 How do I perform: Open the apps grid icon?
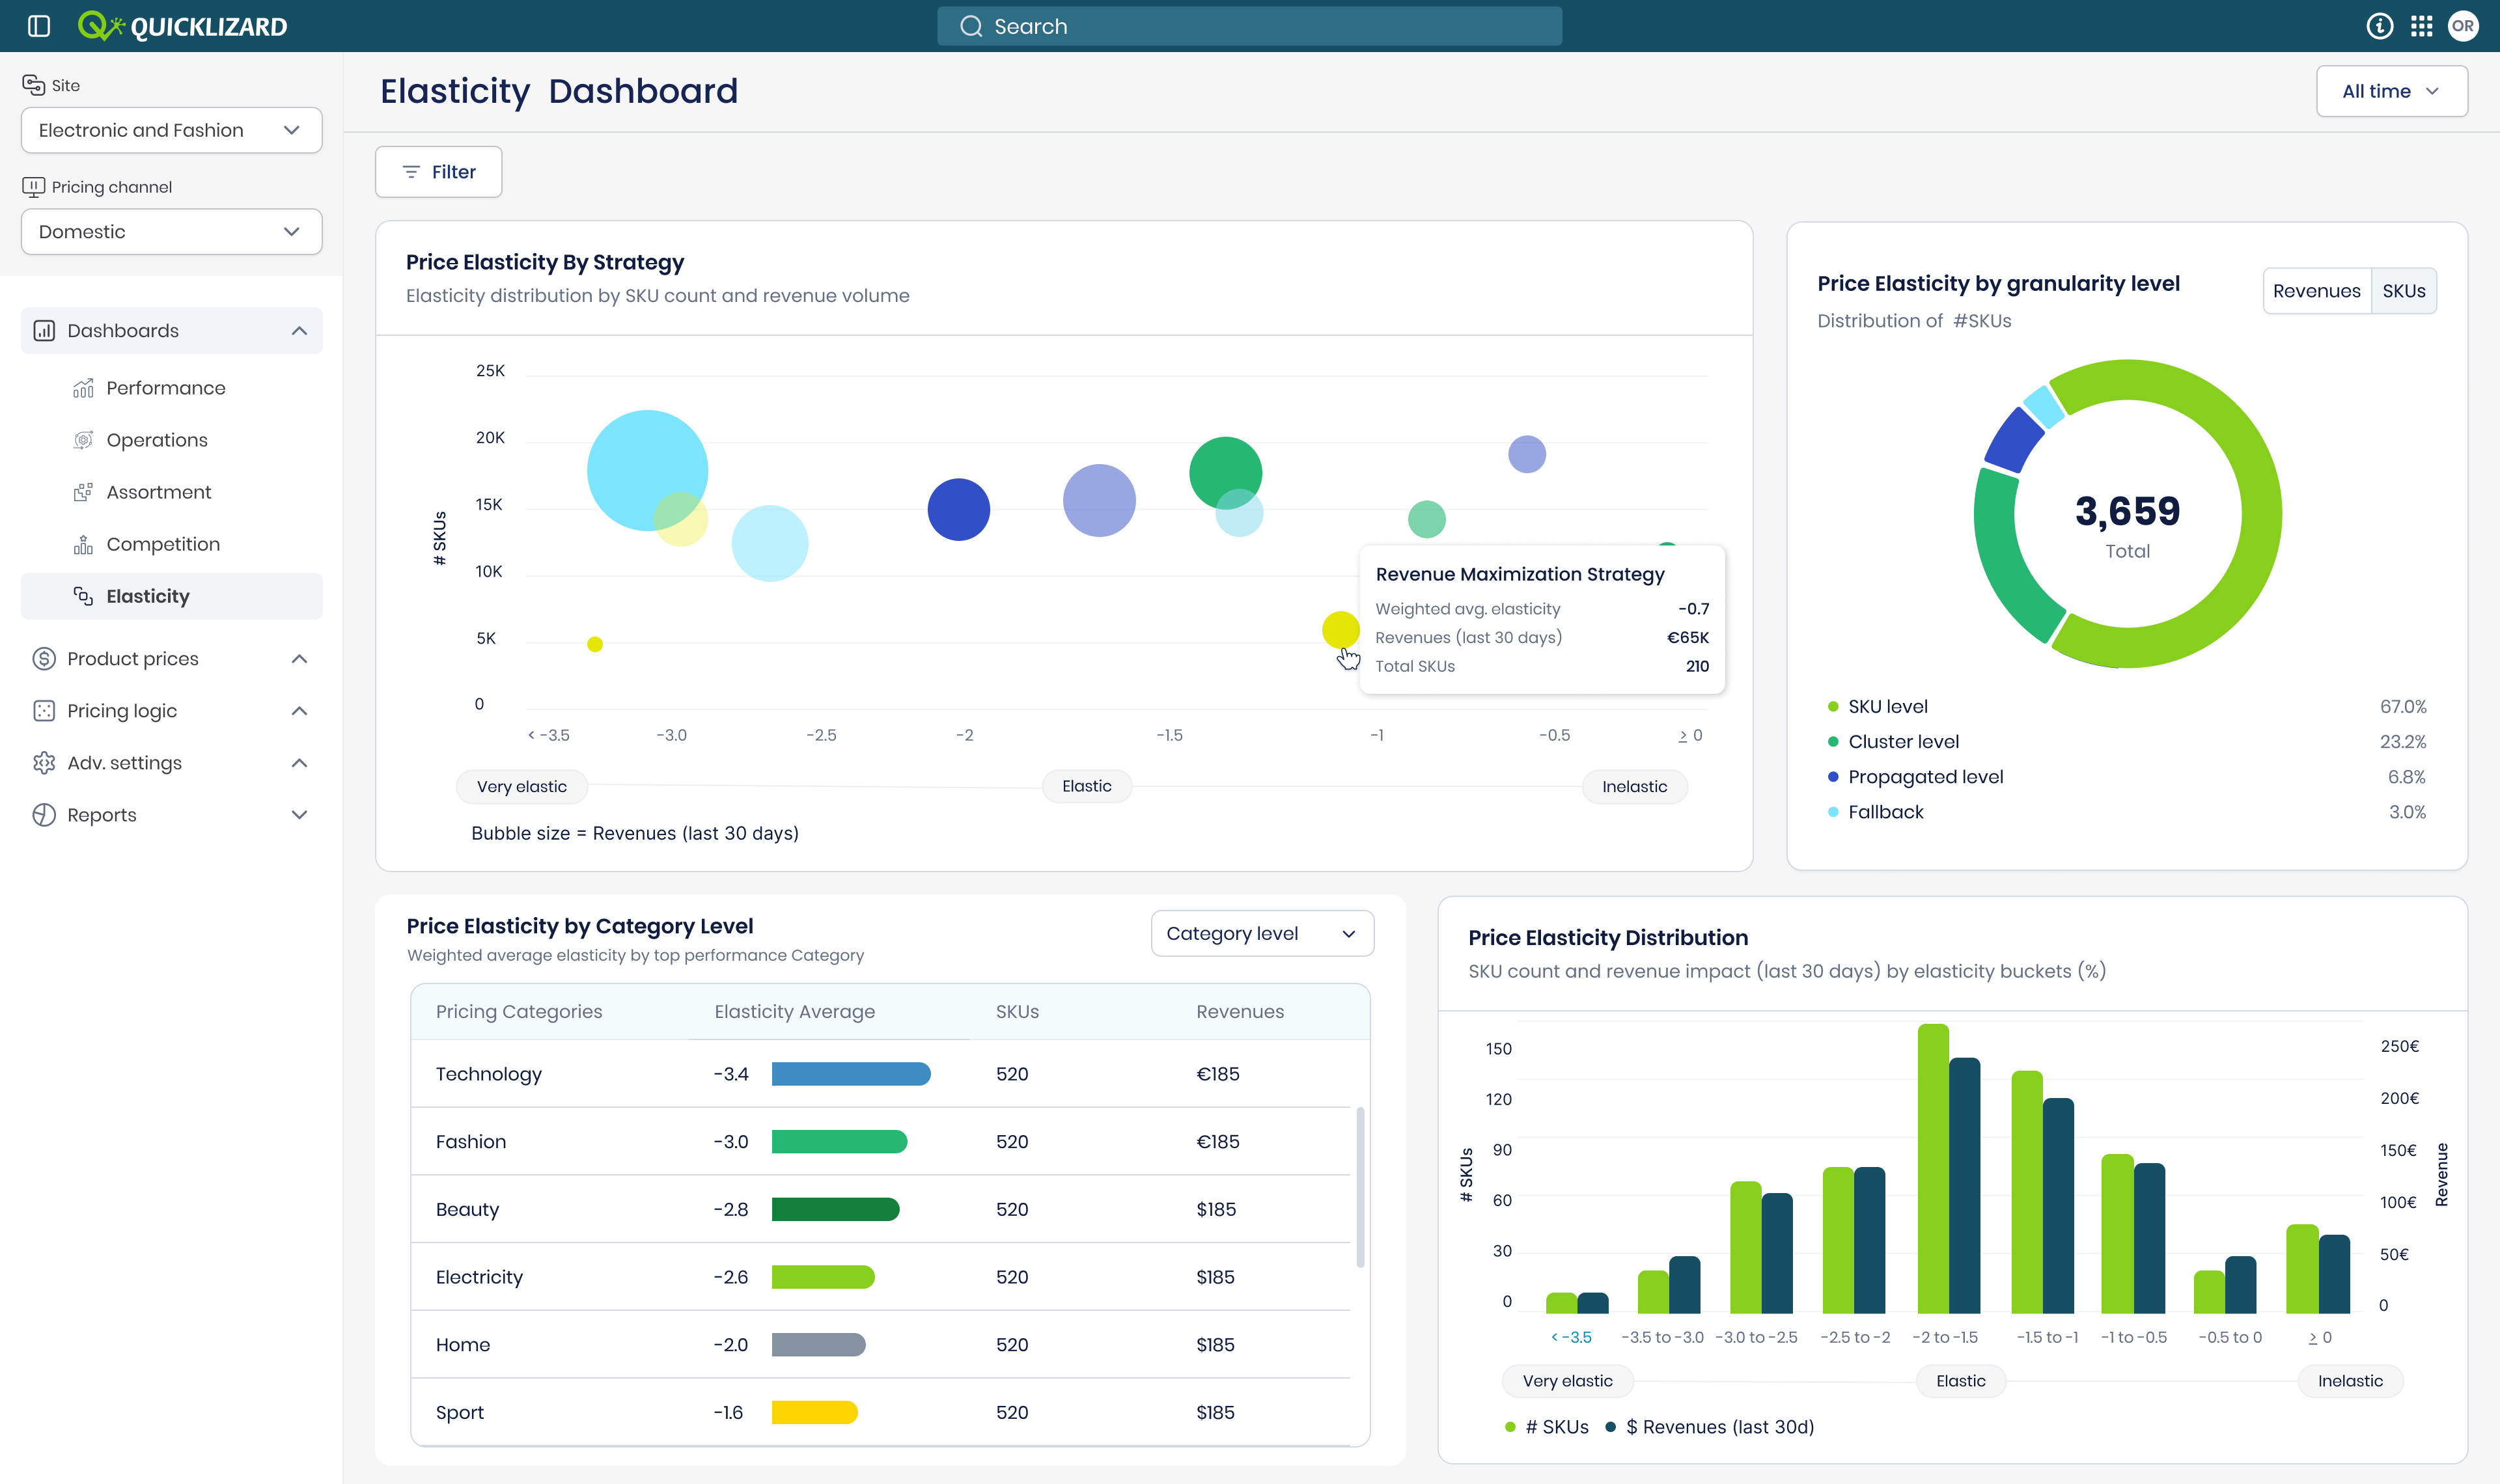2421,26
